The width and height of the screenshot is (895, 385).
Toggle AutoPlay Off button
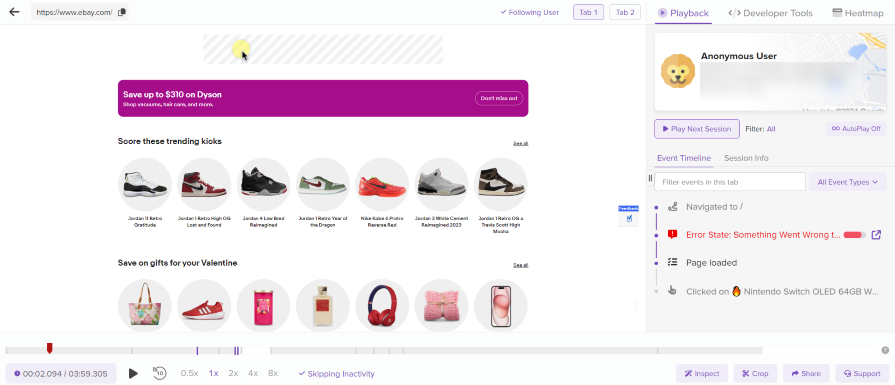(x=856, y=129)
